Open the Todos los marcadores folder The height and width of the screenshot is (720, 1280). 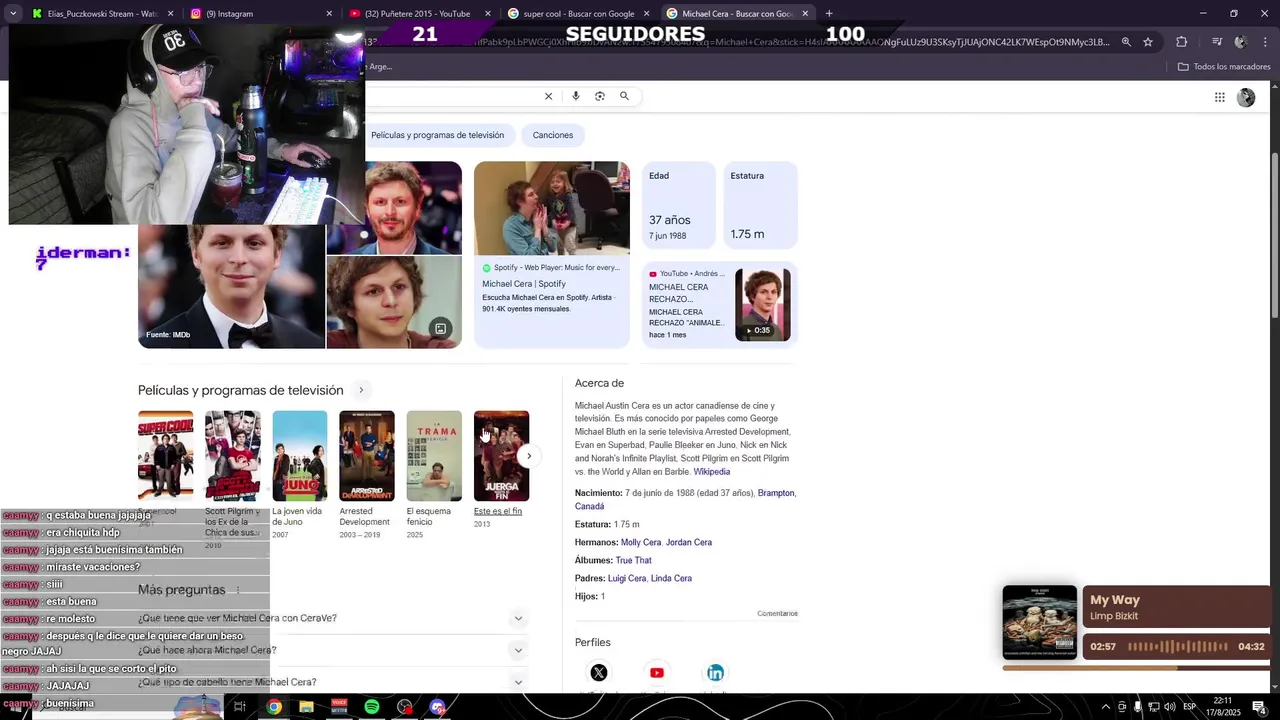click(1224, 67)
